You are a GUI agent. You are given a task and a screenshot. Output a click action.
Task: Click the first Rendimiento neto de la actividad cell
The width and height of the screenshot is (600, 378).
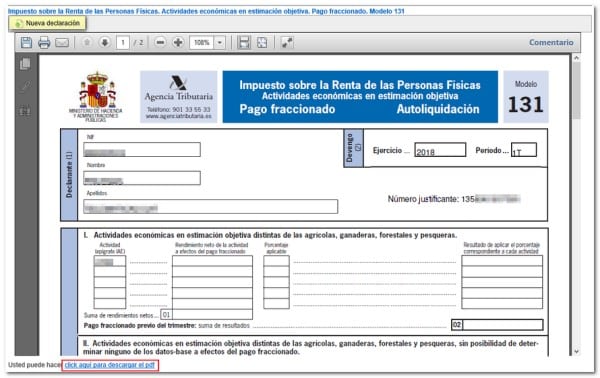(212, 261)
